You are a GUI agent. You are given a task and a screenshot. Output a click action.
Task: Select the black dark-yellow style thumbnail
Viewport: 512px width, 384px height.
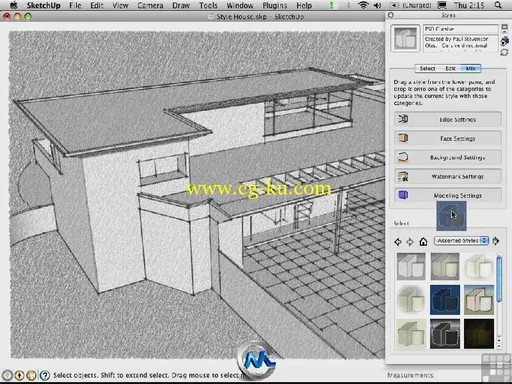coord(479,334)
